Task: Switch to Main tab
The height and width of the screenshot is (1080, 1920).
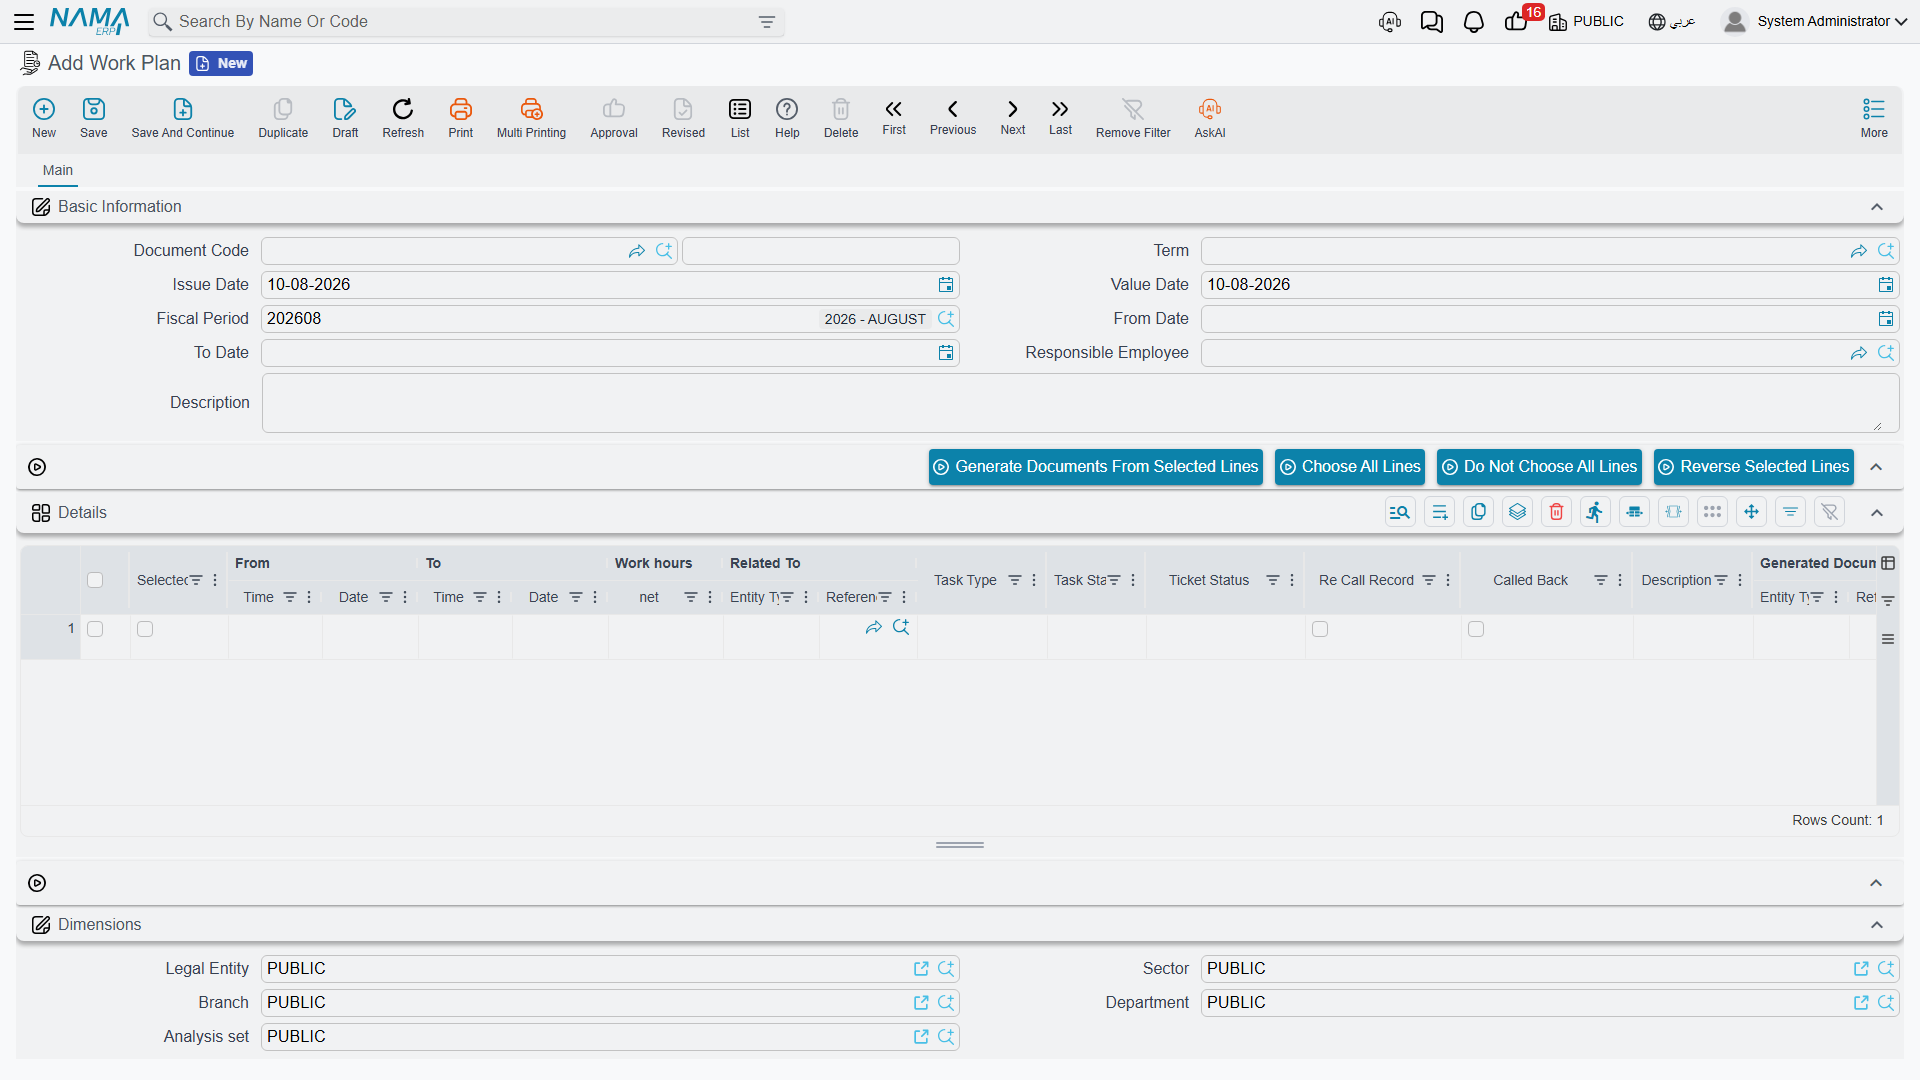Action: (x=58, y=170)
